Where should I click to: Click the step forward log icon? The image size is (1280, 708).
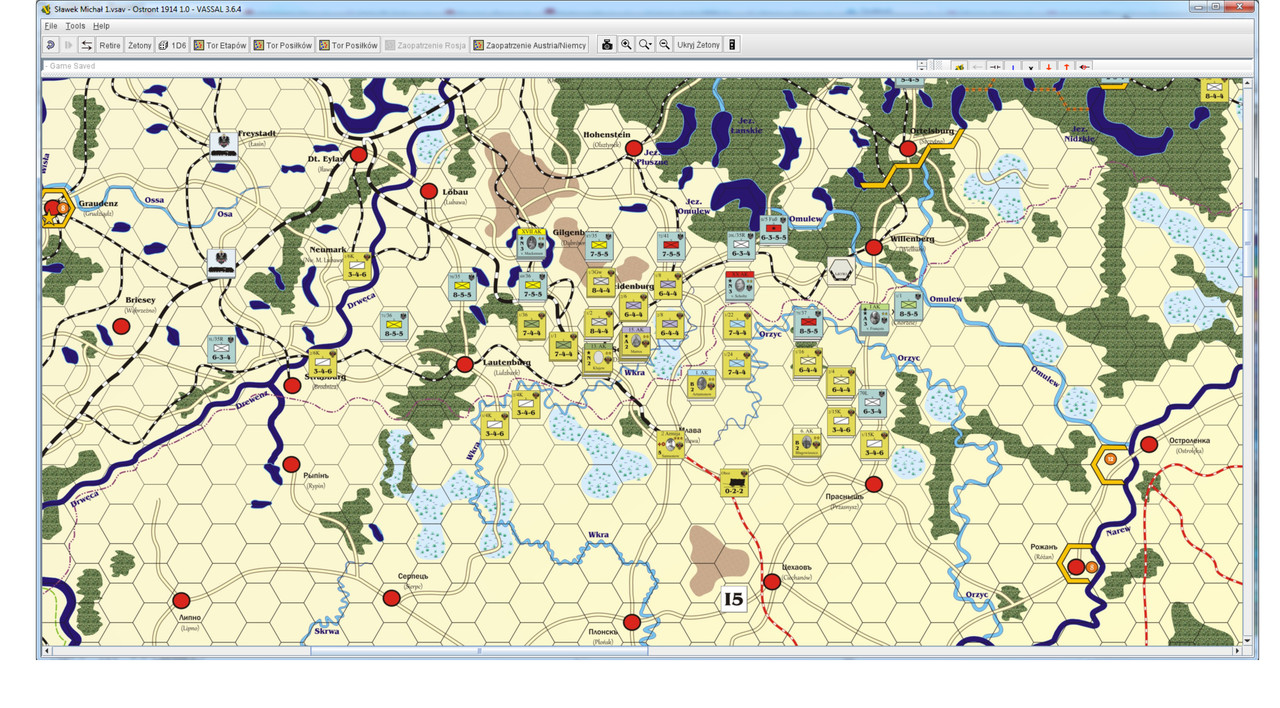(69, 45)
